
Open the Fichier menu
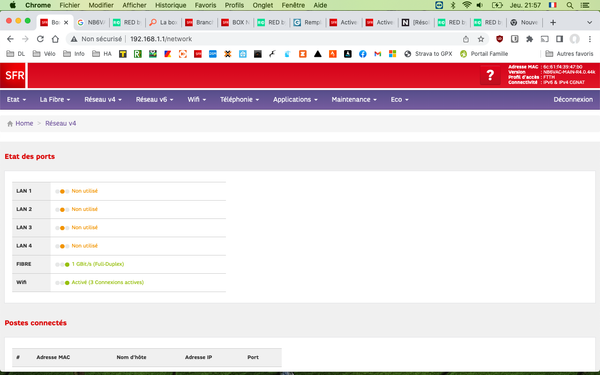tap(70, 5)
